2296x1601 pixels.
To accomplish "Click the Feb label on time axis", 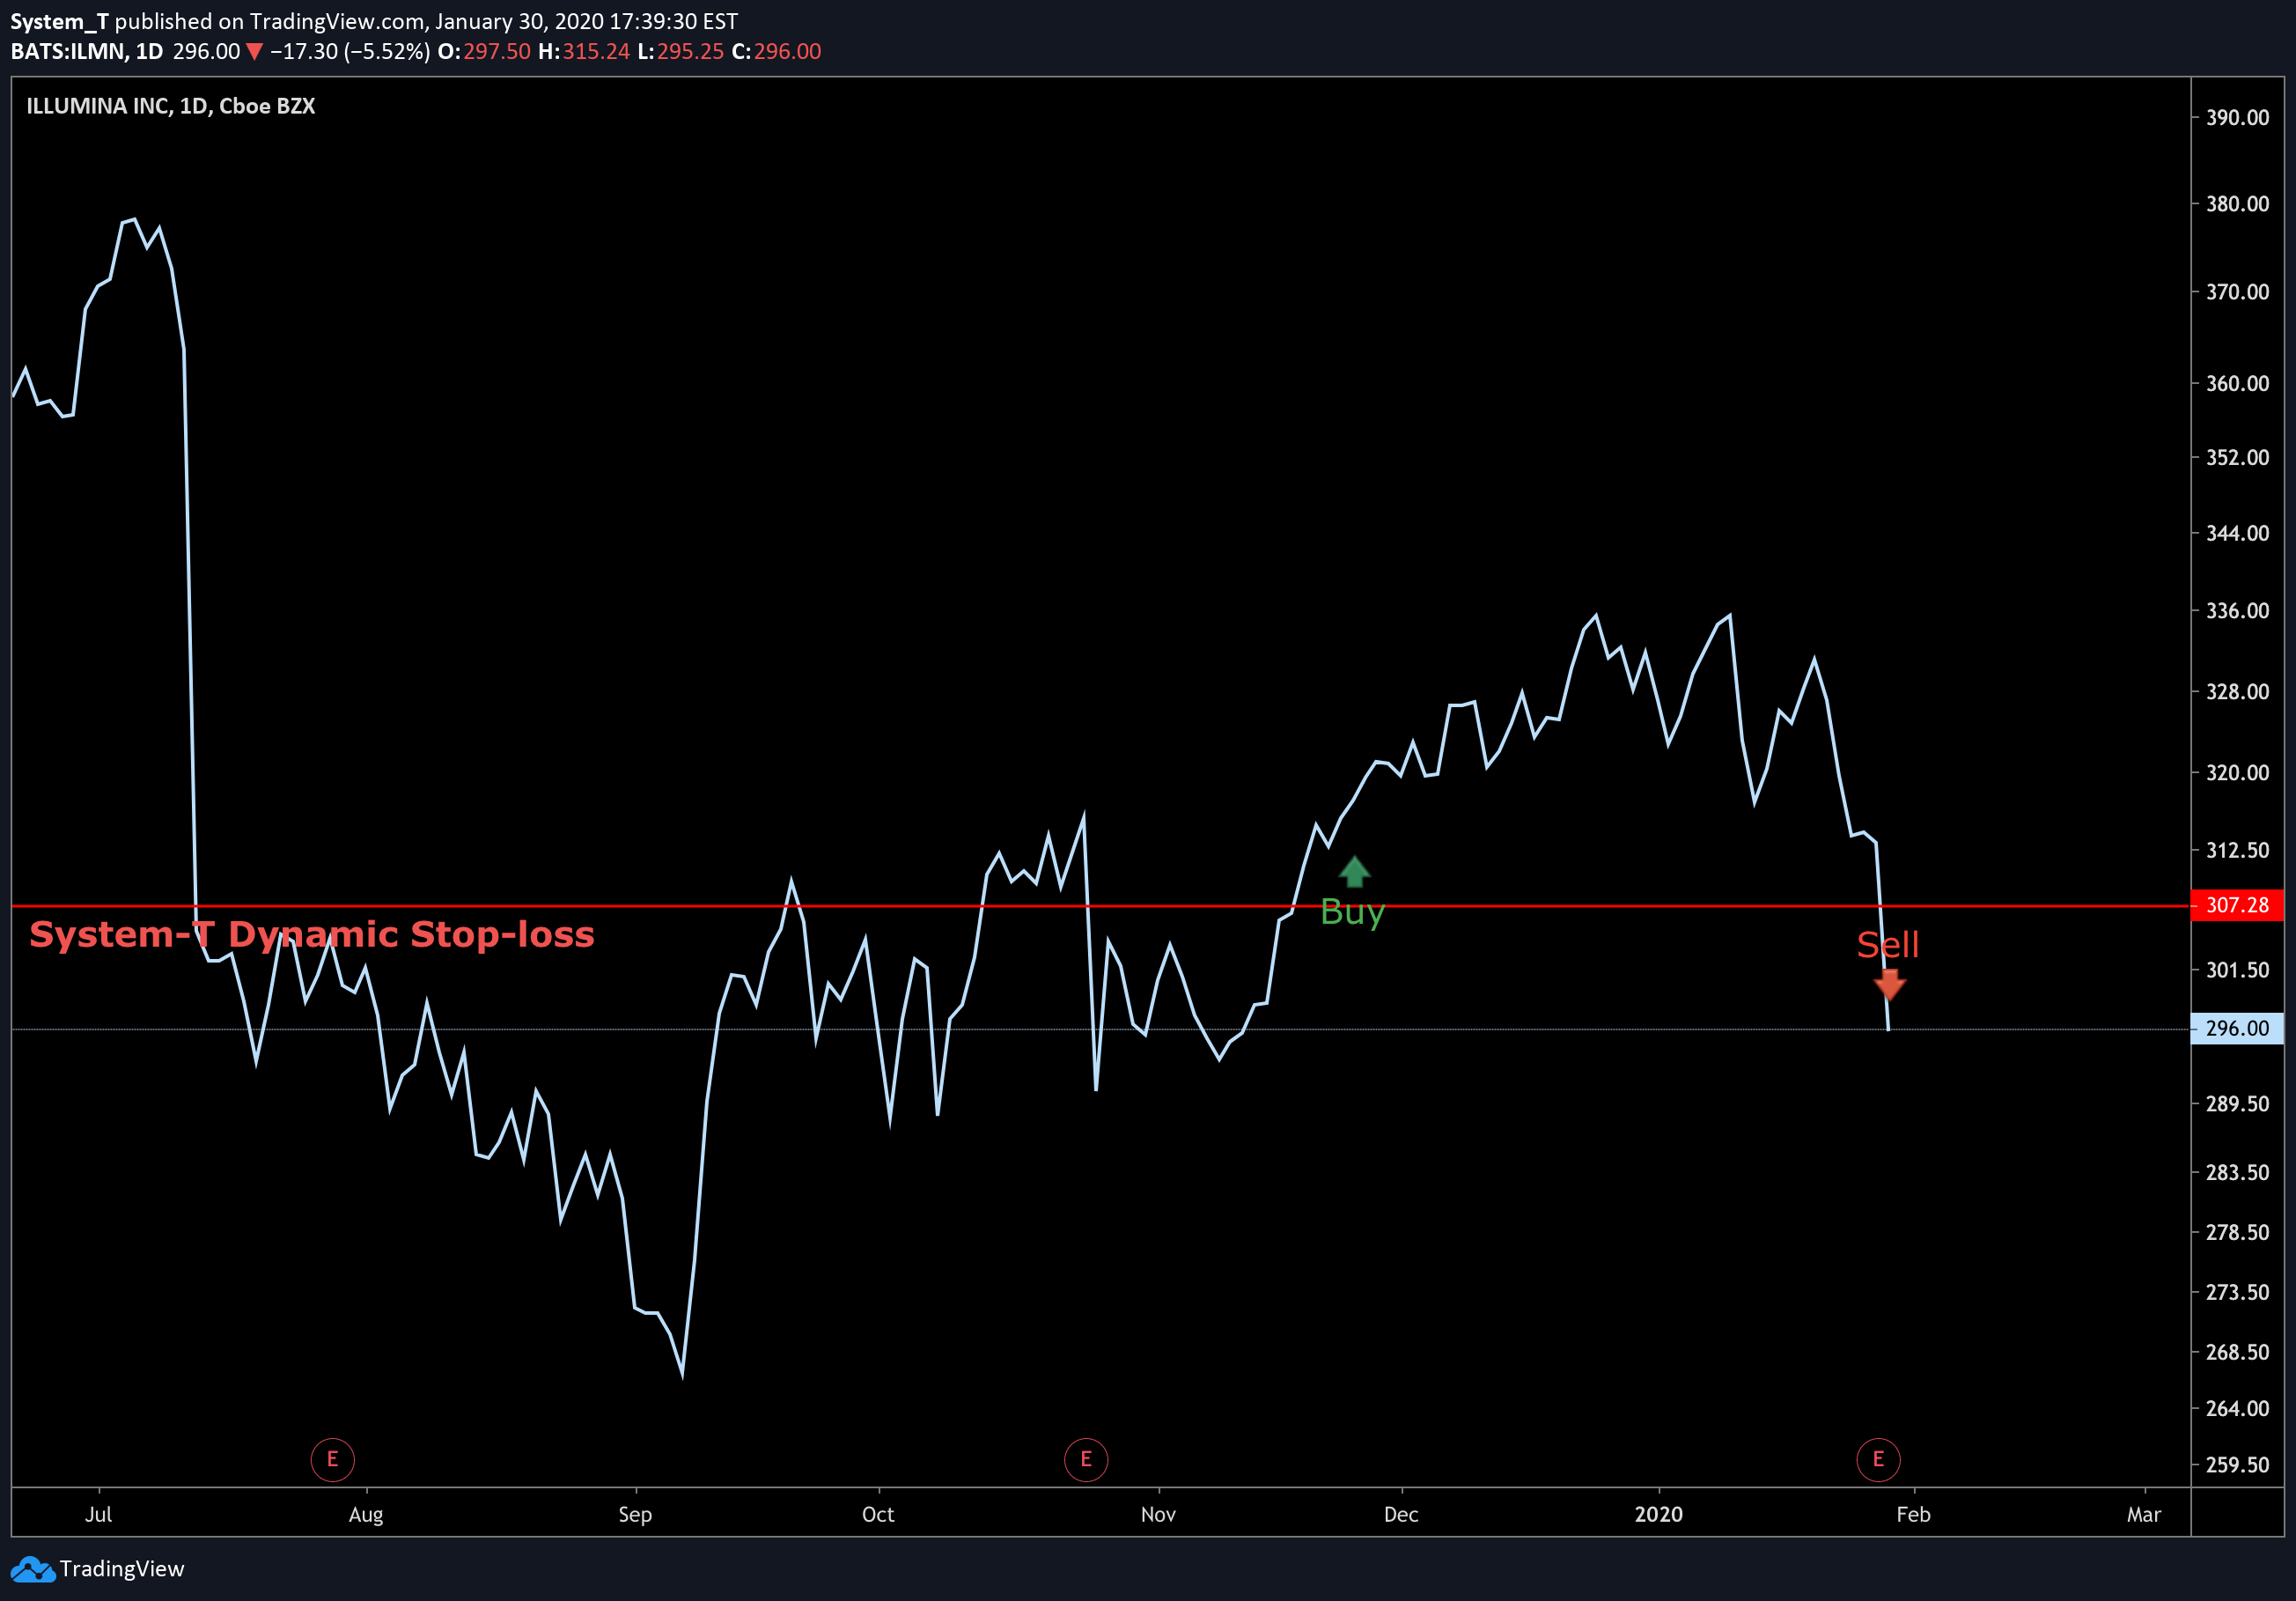I will pyautogui.click(x=1913, y=1514).
